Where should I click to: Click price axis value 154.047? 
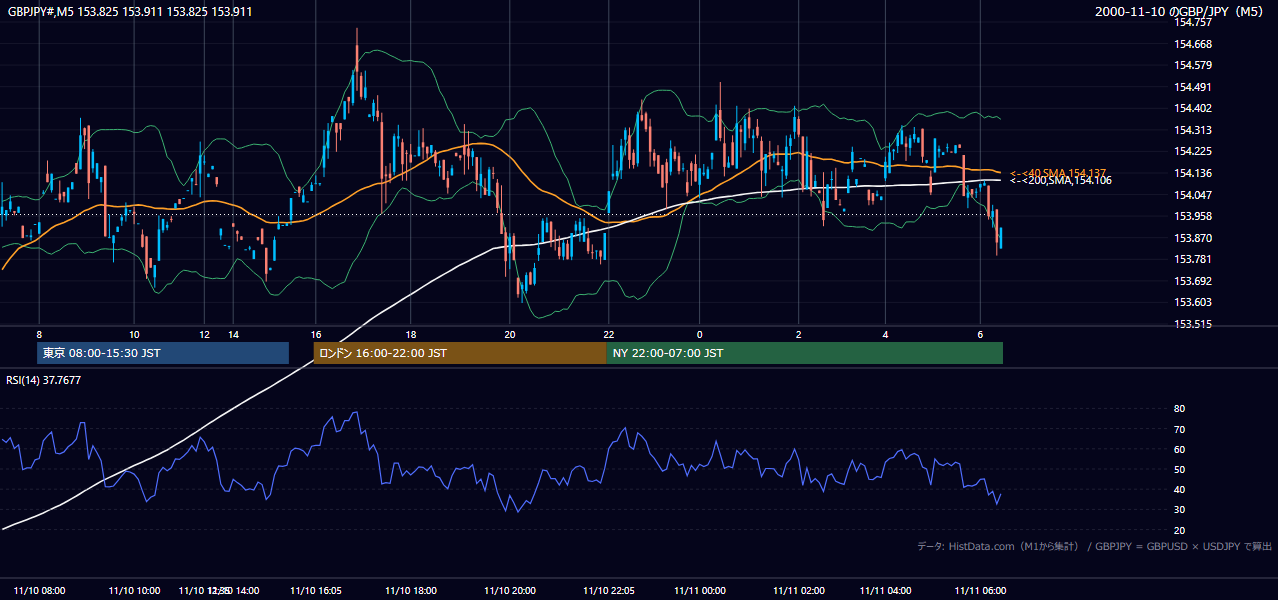tap(1193, 195)
